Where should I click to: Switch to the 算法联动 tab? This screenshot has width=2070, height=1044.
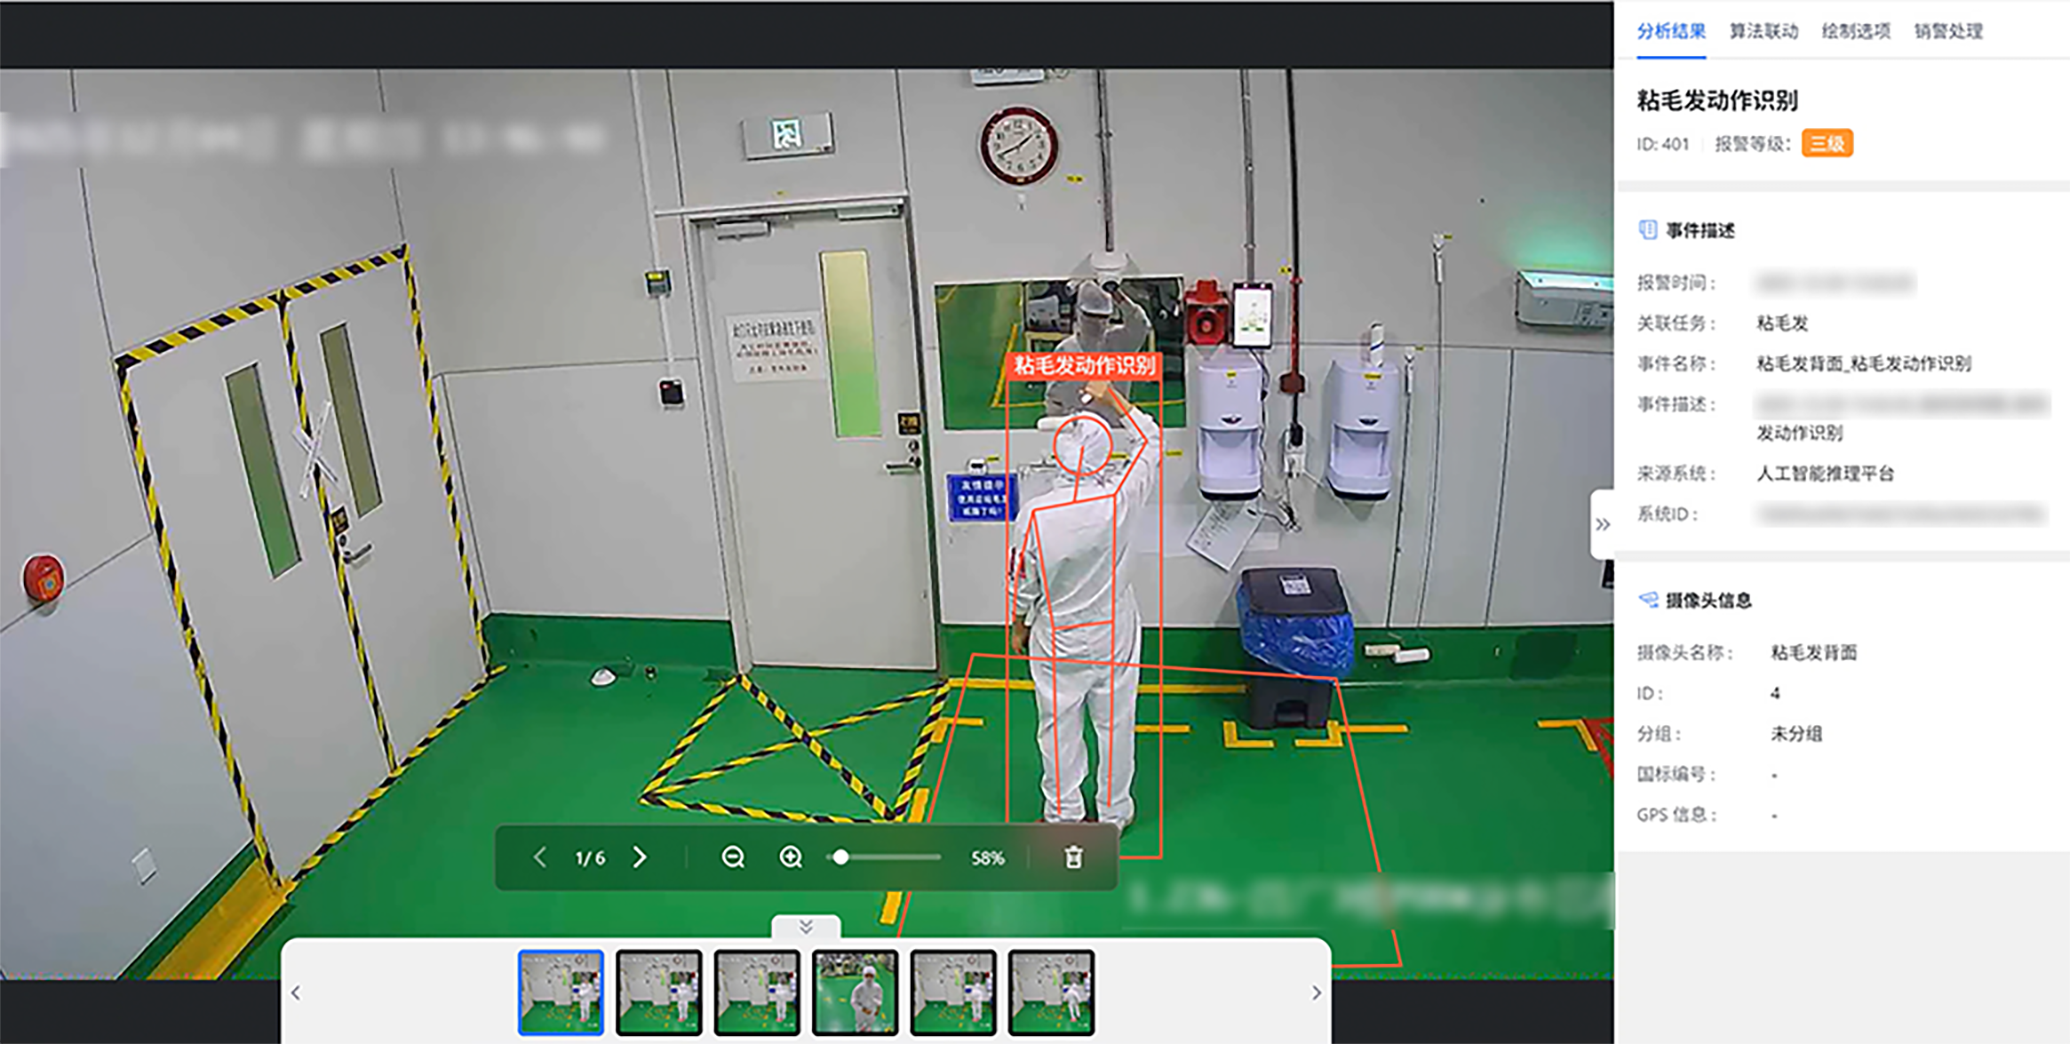click(x=1764, y=31)
